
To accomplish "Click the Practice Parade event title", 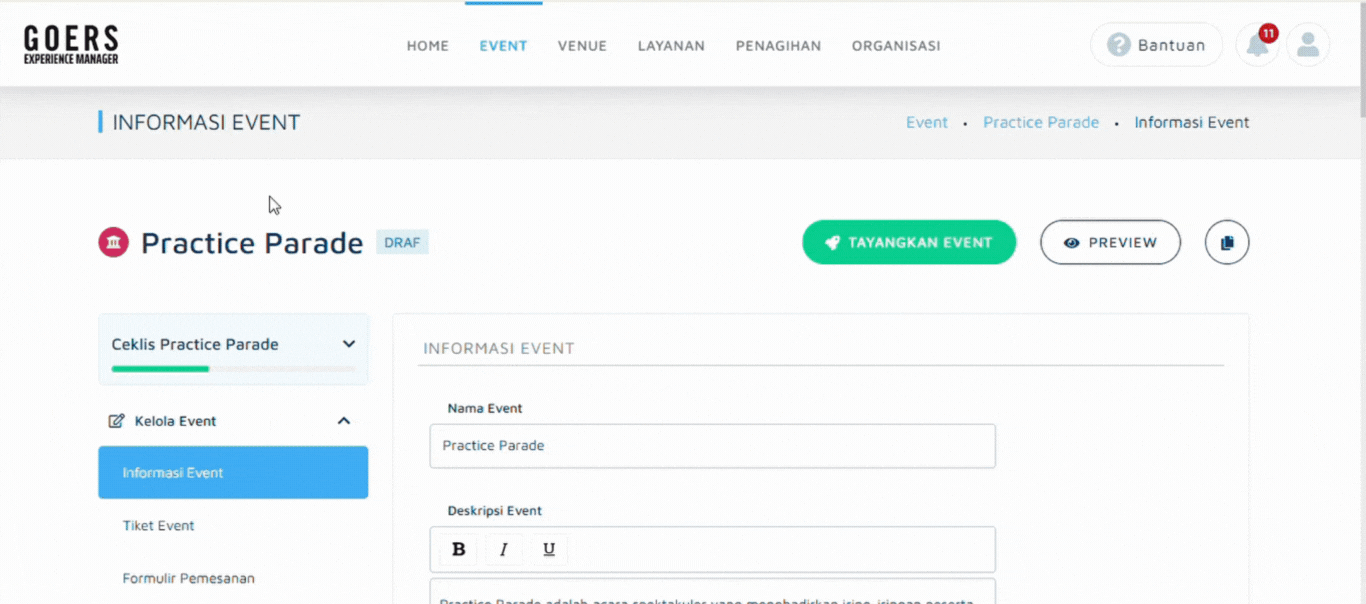I will [251, 243].
